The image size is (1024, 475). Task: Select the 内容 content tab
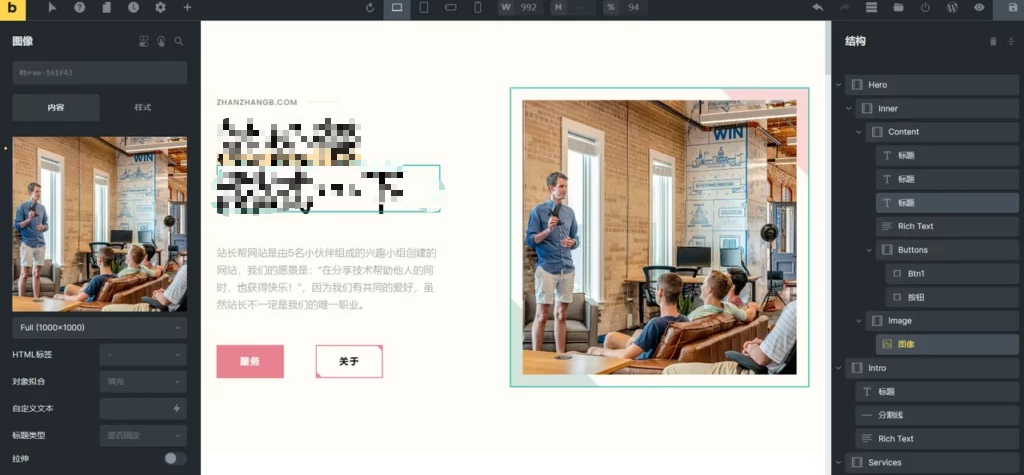[56, 107]
